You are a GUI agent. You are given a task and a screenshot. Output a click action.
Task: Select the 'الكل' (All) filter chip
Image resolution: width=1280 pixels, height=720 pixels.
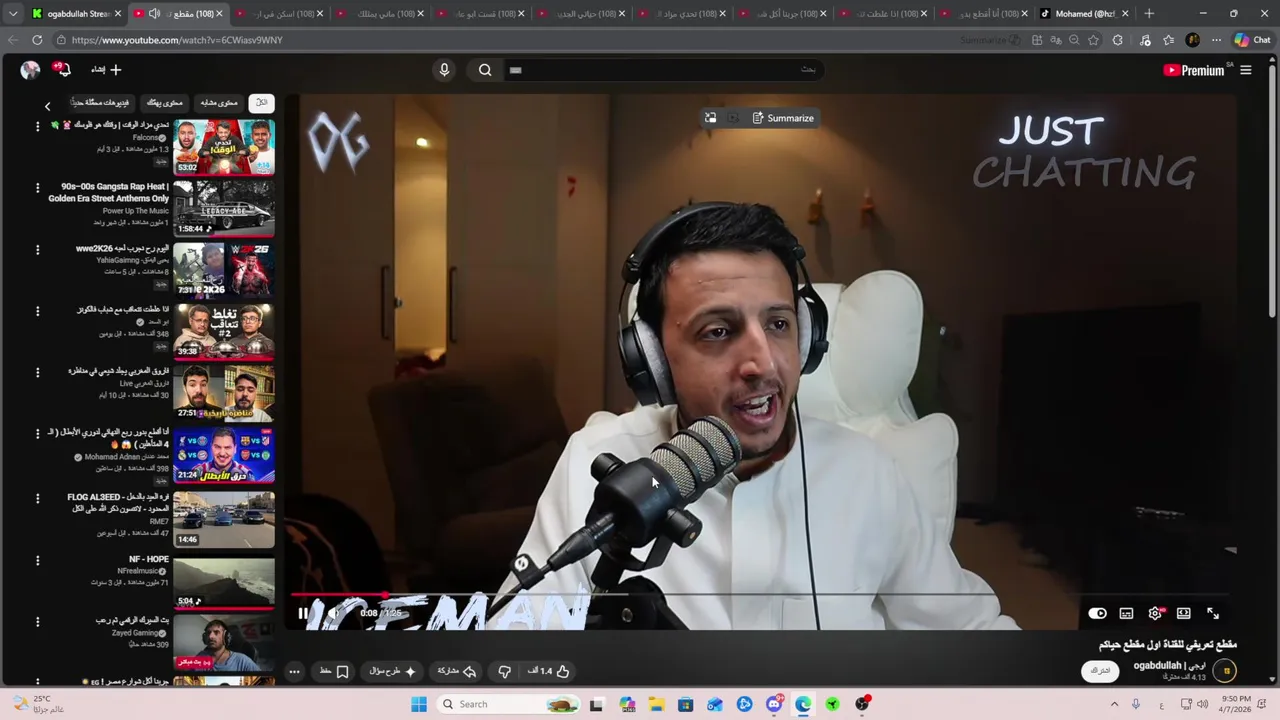(x=261, y=102)
